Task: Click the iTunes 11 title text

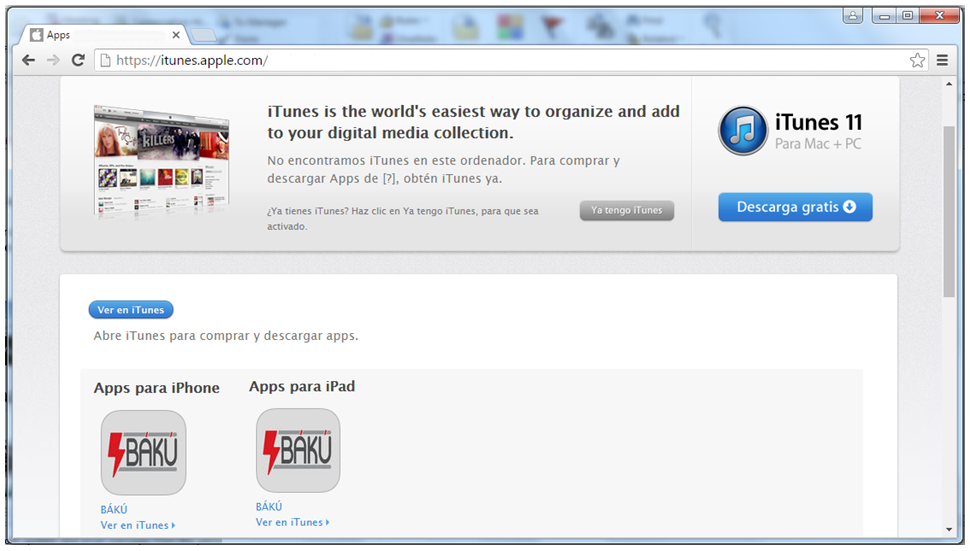Action: (818, 122)
